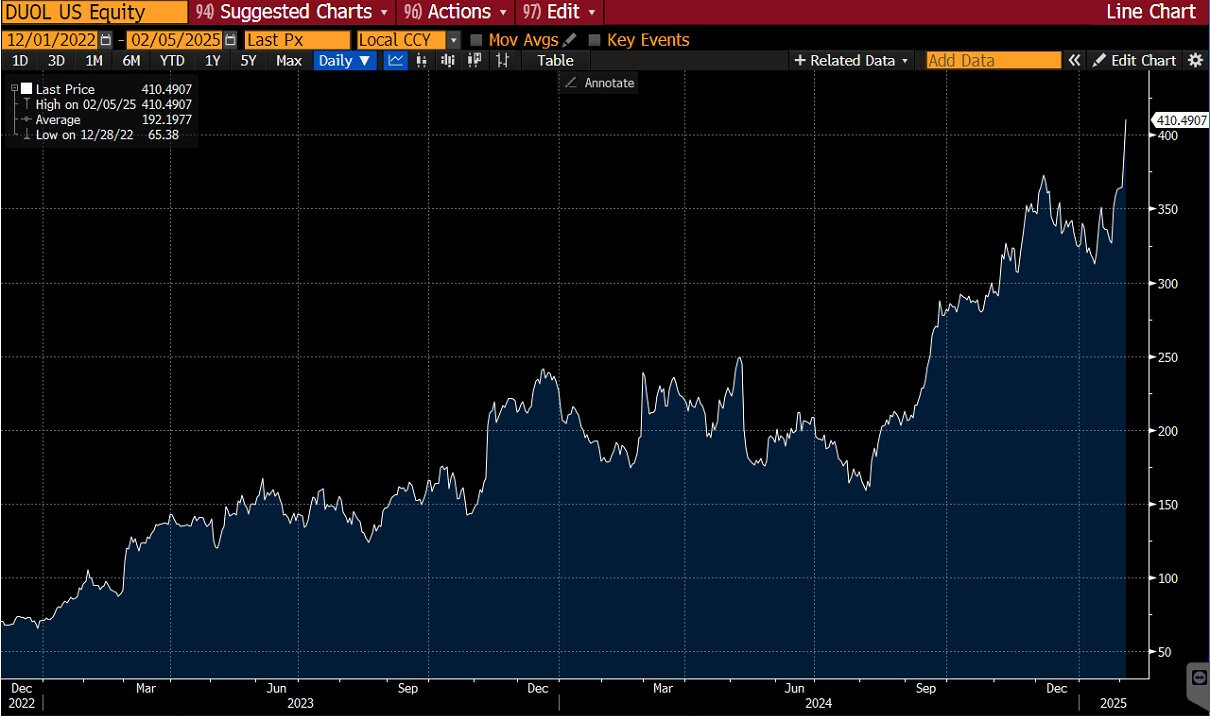Enable the Key Events checkbox
The height and width of the screenshot is (716, 1210).
pyautogui.click(x=595, y=40)
